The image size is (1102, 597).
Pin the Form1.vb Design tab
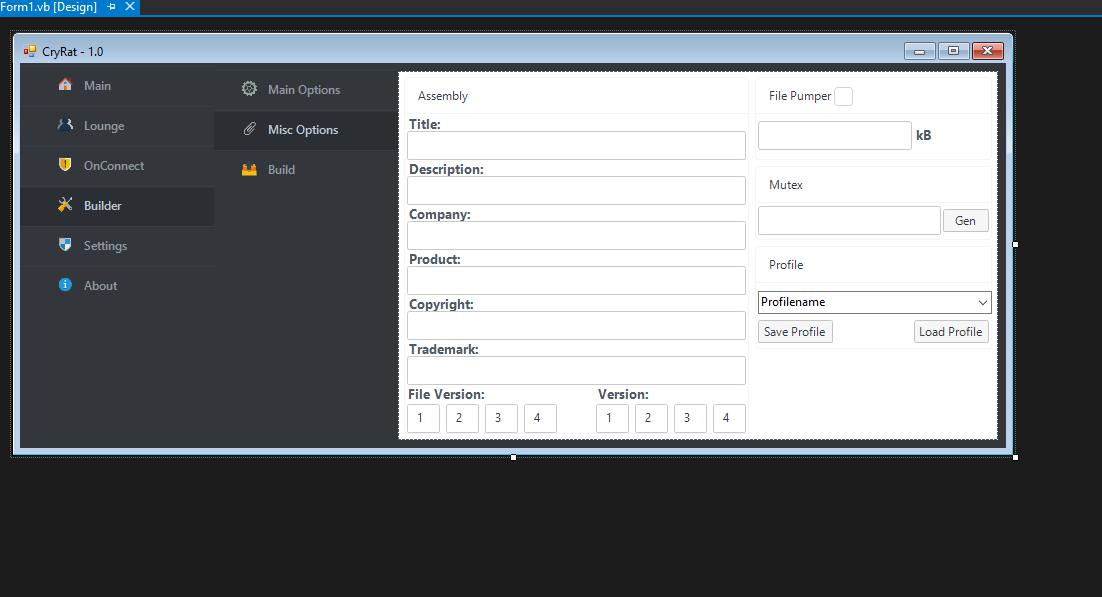(111, 6)
